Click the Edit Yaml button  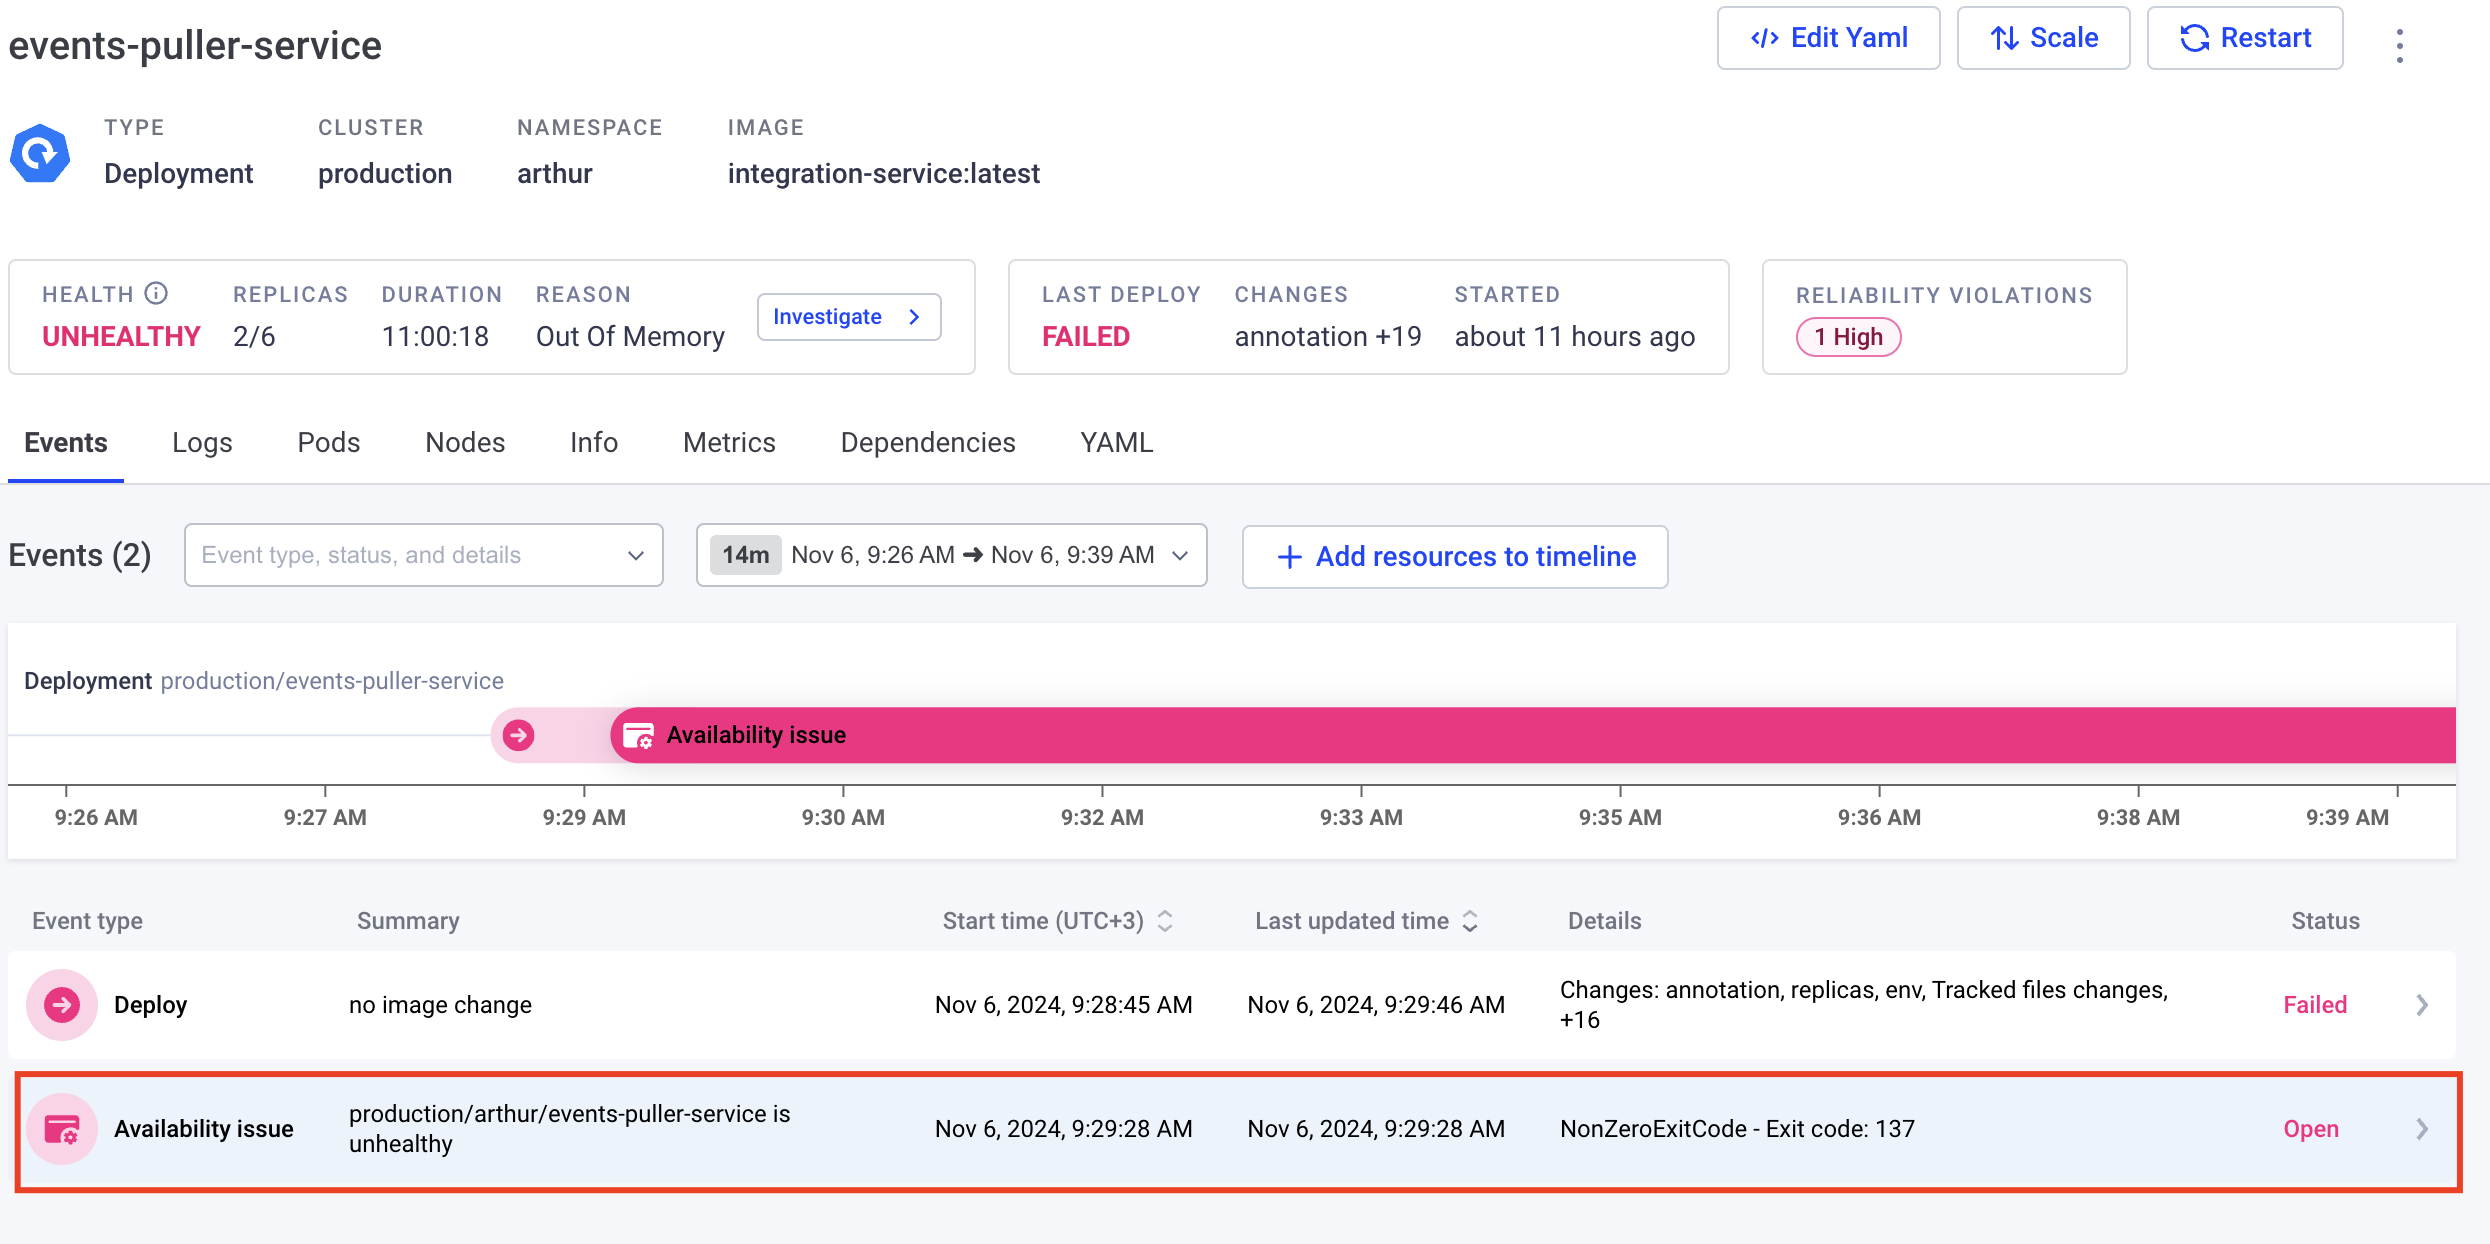(x=1829, y=38)
